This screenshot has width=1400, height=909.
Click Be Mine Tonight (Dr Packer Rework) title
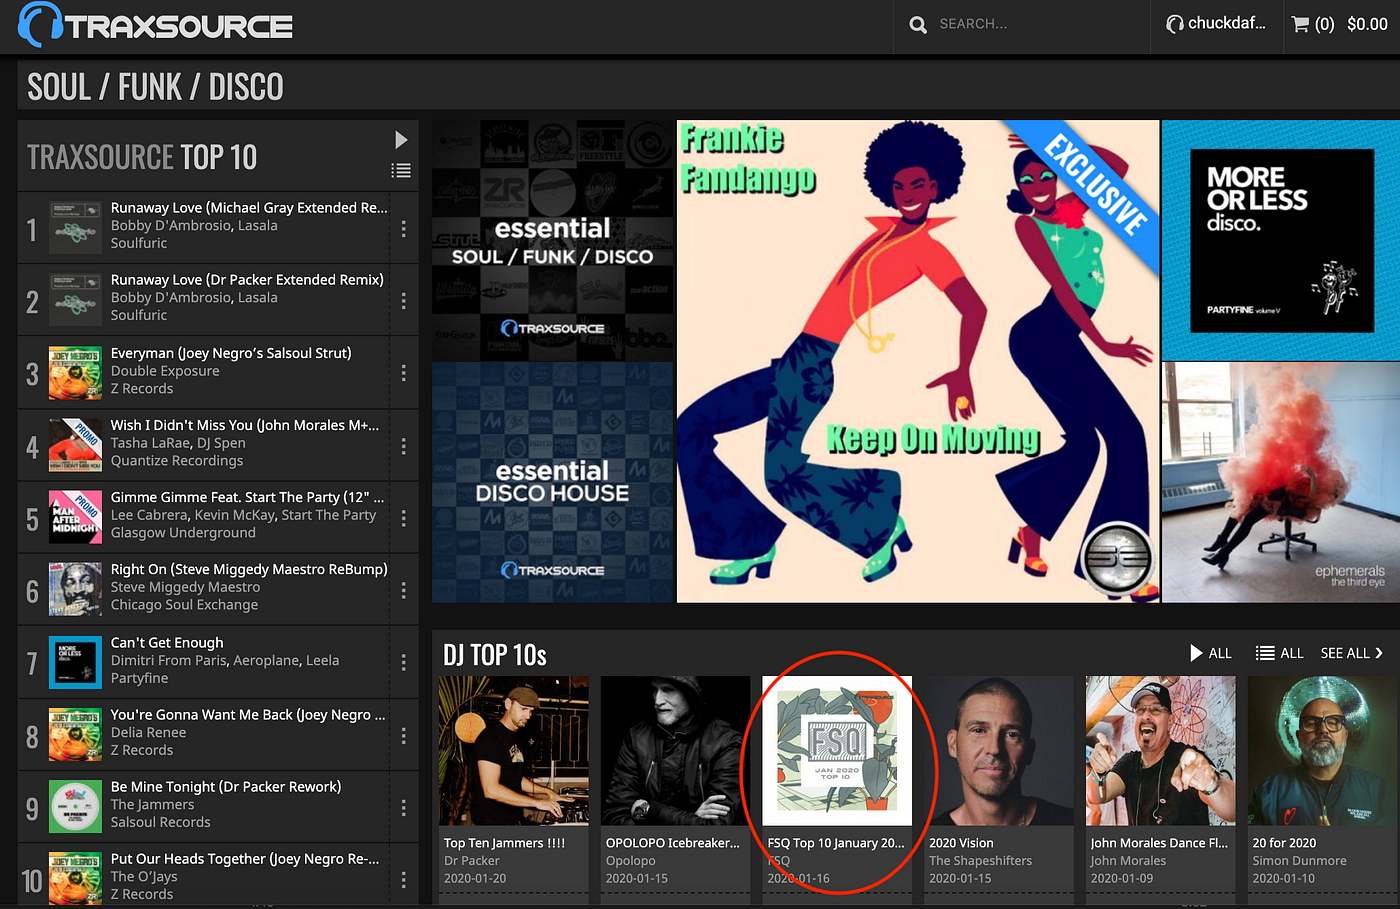[x=226, y=786]
